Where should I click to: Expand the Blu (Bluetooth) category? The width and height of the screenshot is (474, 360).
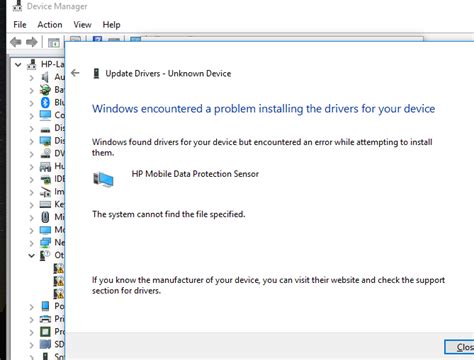[x=31, y=103]
